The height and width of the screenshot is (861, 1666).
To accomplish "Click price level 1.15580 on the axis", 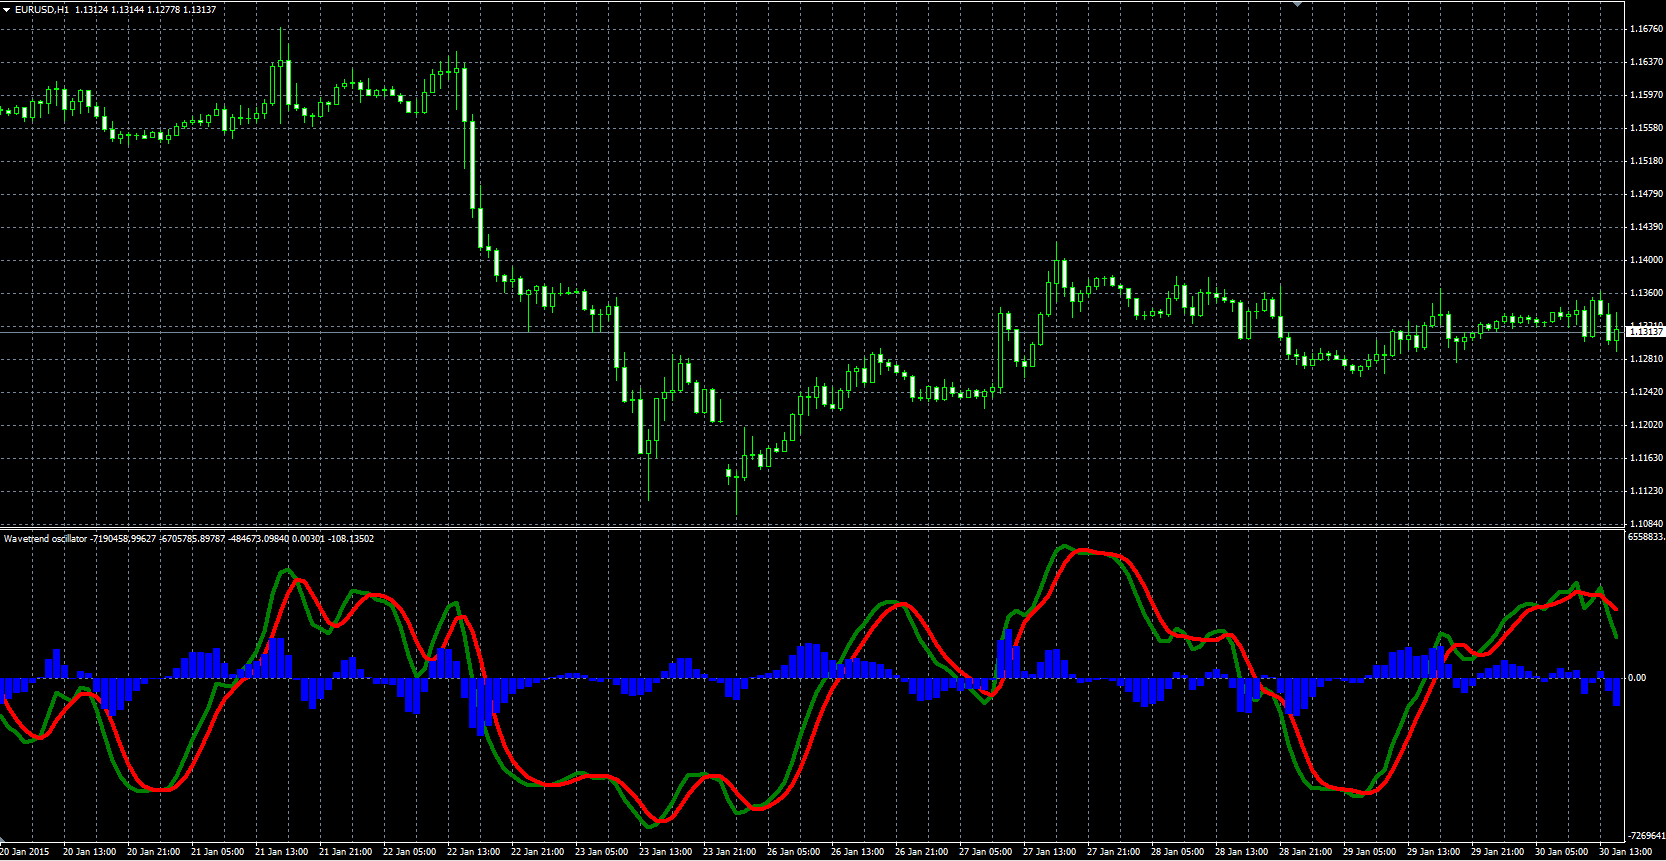I will tap(1646, 128).
